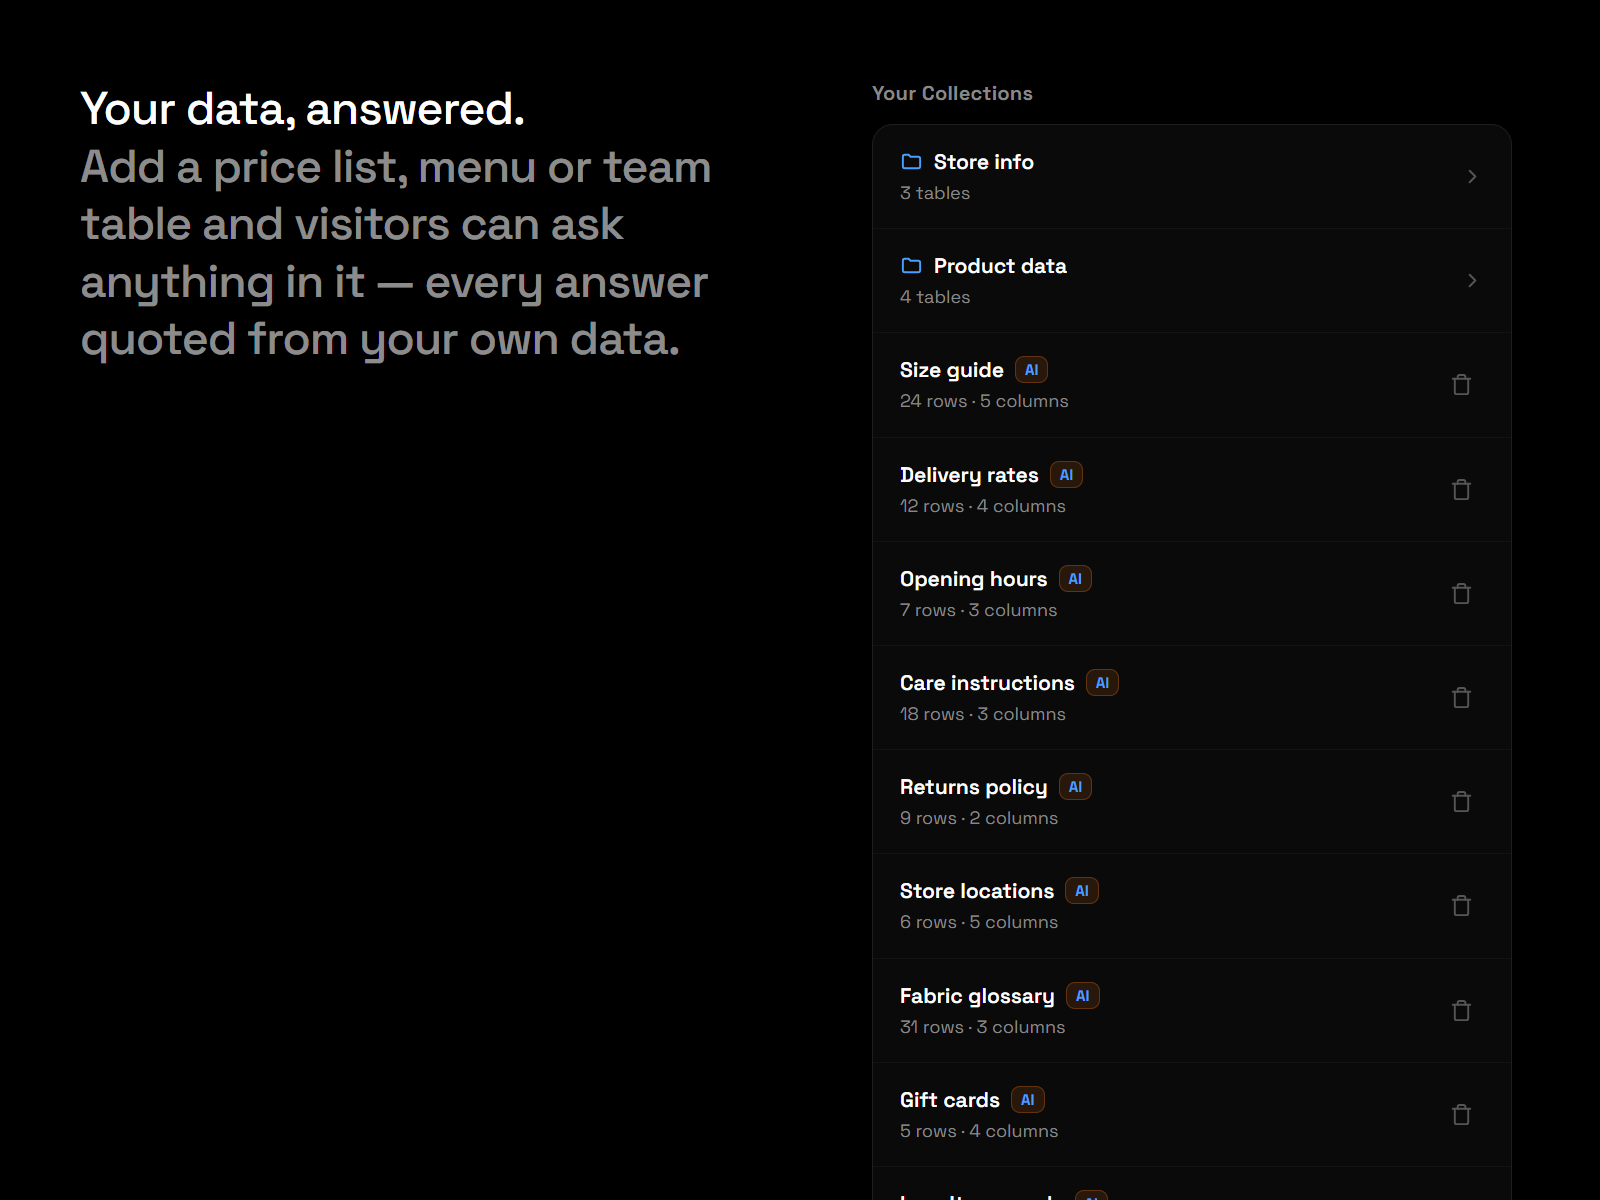Viewport: 1600px width, 1200px height.
Task: Expand the Store info collection chevron
Action: [1472, 177]
